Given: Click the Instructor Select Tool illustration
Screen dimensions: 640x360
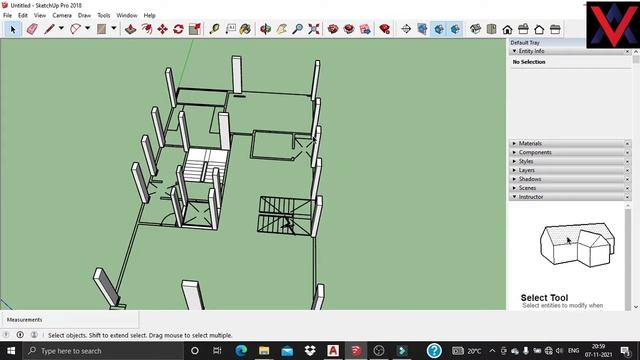Looking at the screenshot, I should click(577, 245).
